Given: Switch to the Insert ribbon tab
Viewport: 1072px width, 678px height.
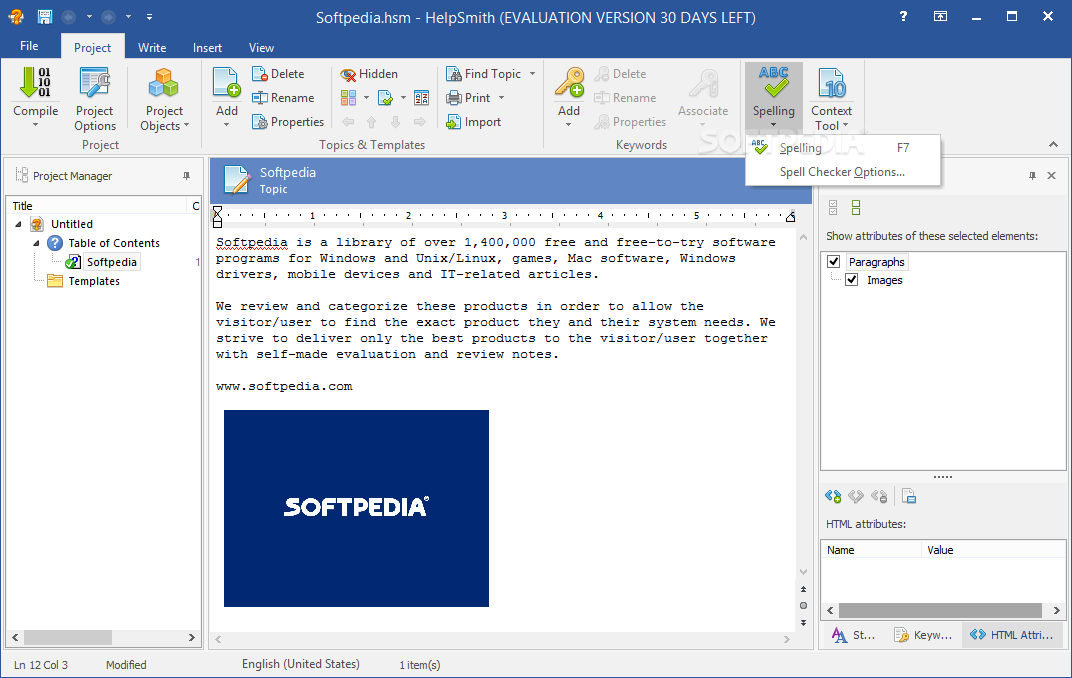Looking at the screenshot, I should click(207, 47).
